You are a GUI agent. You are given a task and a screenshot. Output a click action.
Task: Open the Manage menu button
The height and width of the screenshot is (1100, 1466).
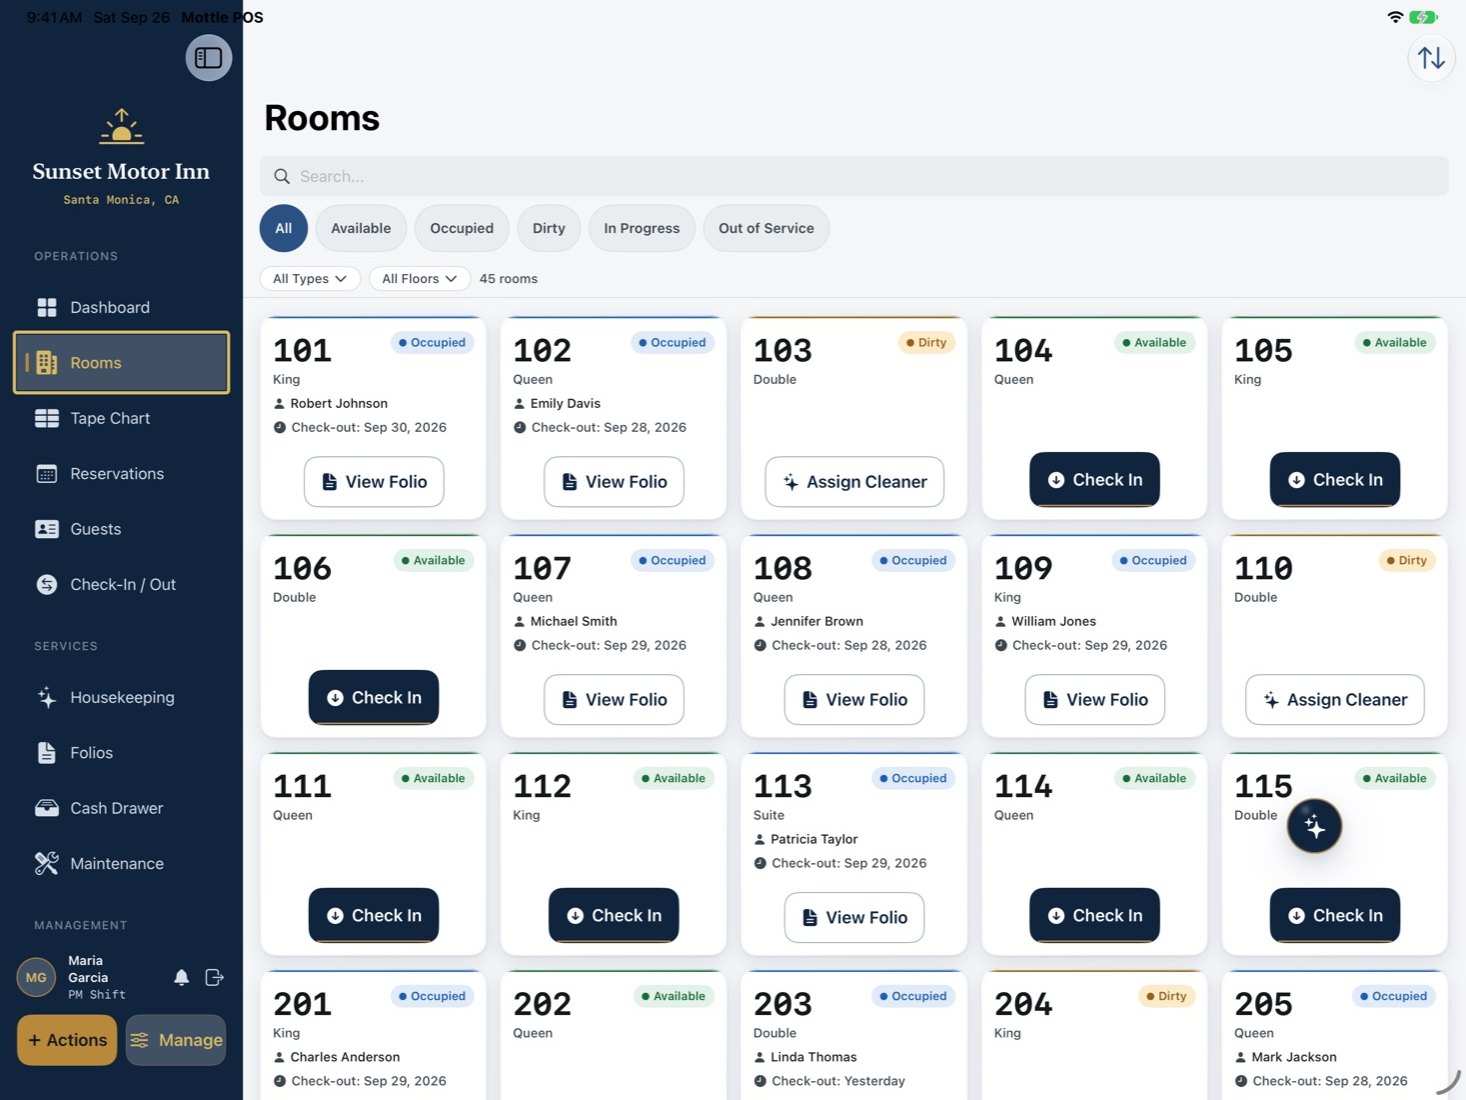176,1040
